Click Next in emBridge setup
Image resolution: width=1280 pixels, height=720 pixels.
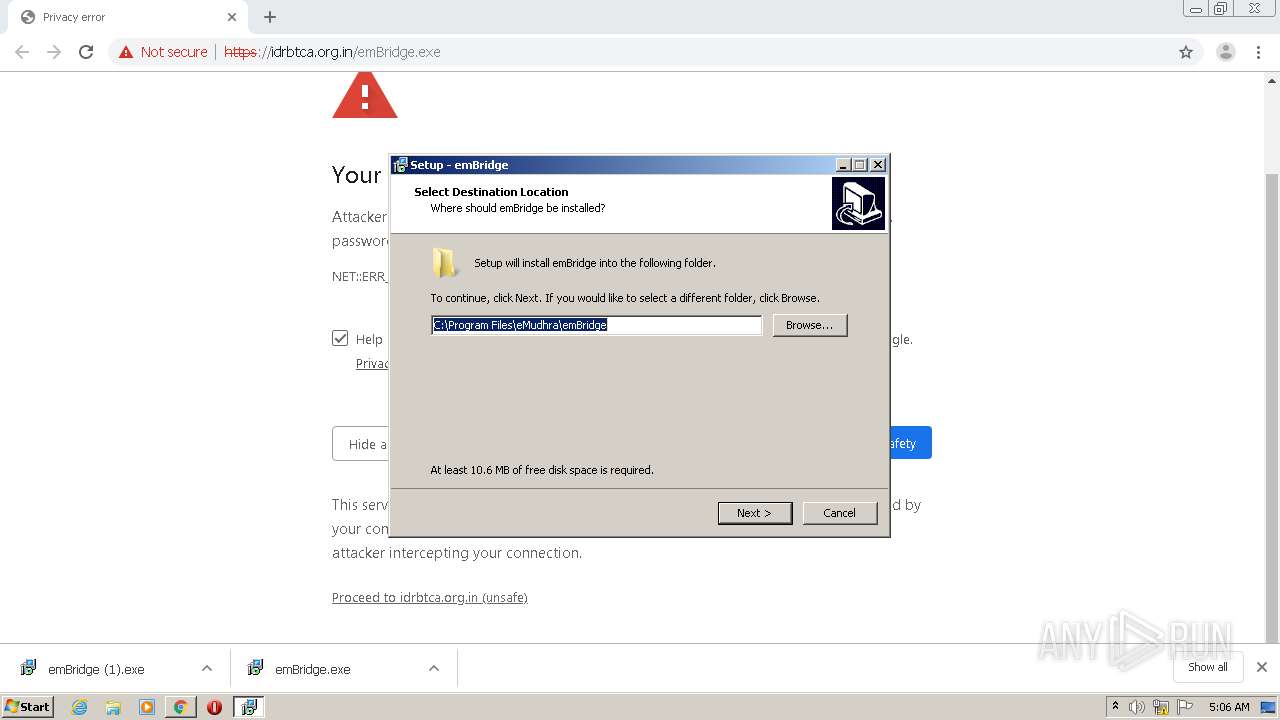[755, 513]
